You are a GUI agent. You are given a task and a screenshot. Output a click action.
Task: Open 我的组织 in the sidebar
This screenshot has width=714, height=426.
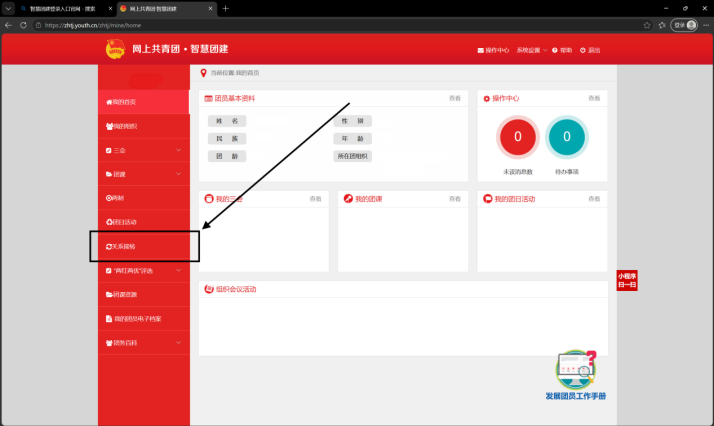[x=143, y=126]
